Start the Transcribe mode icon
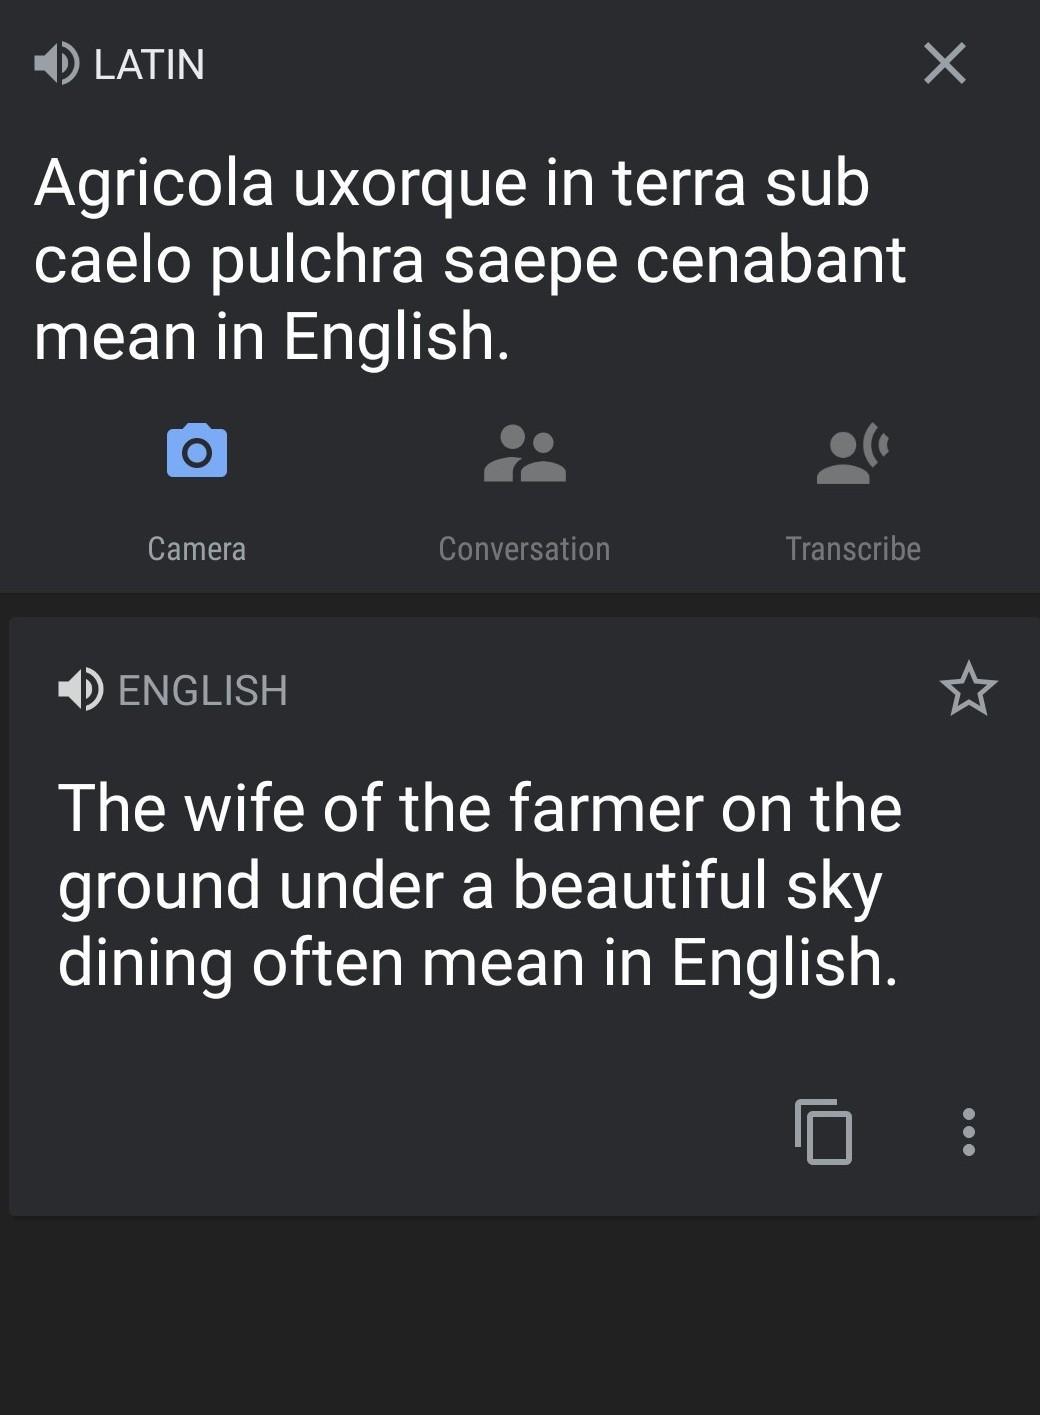The image size is (1040, 1415). [x=852, y=454]
